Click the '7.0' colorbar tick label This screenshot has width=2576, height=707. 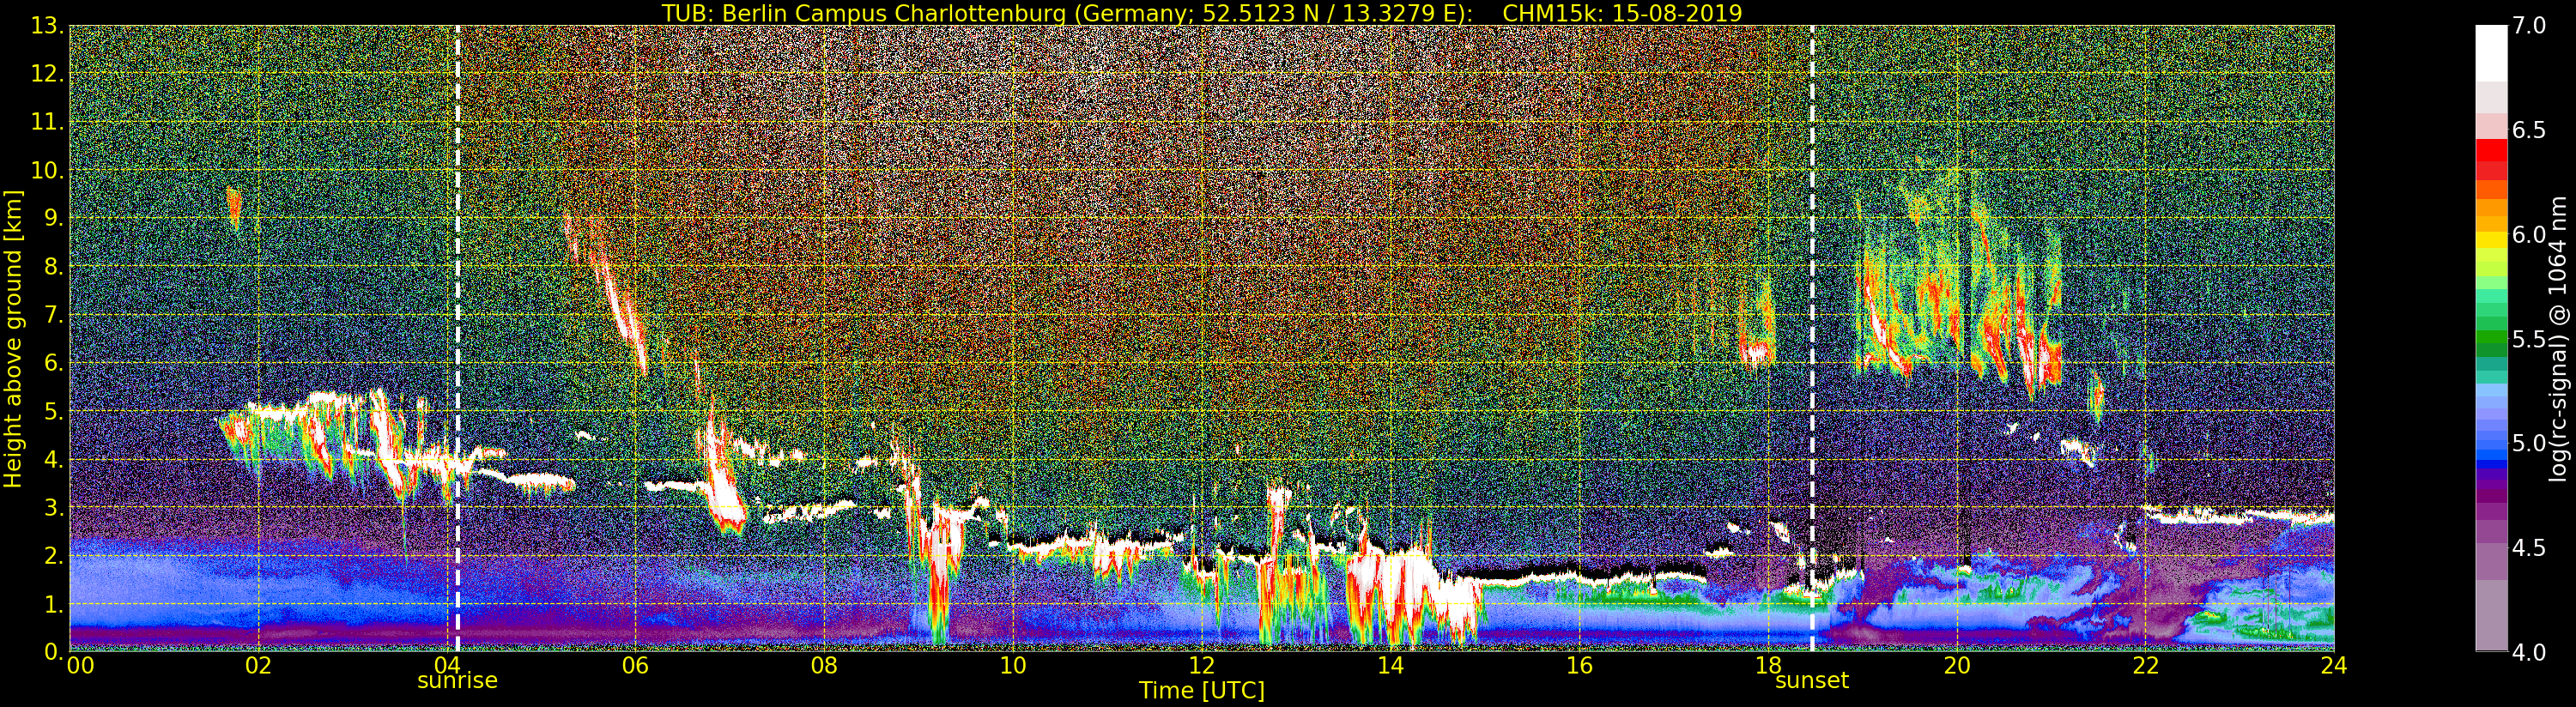coord(2529,27)
